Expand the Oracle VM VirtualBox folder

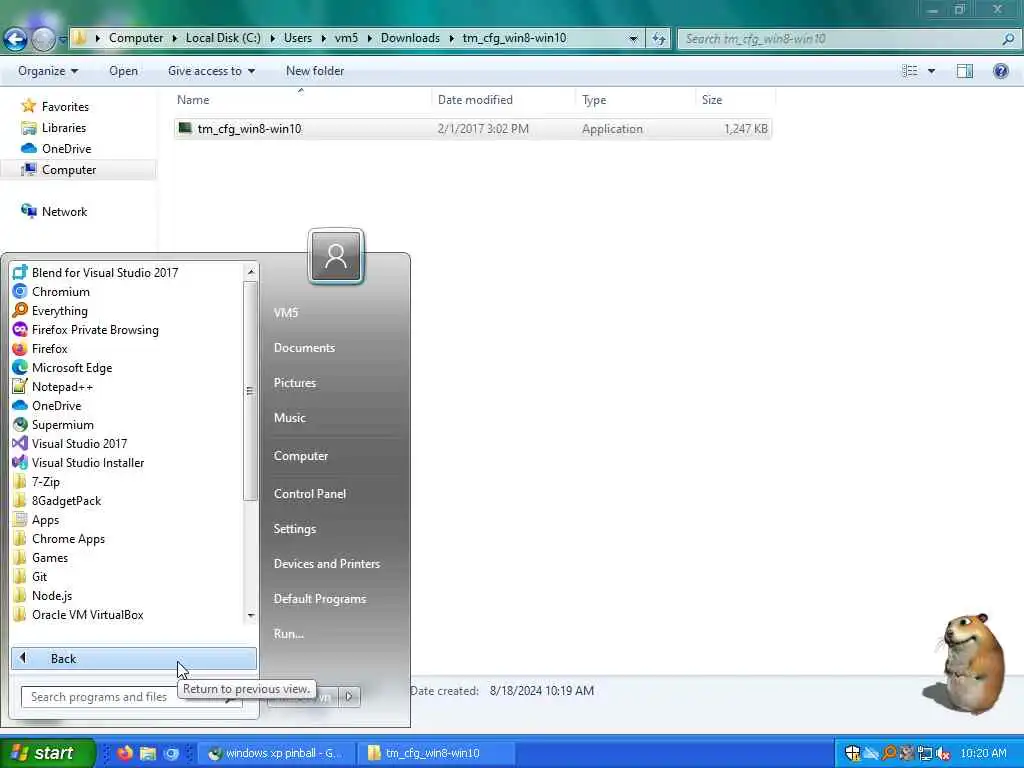coord(88,614)
